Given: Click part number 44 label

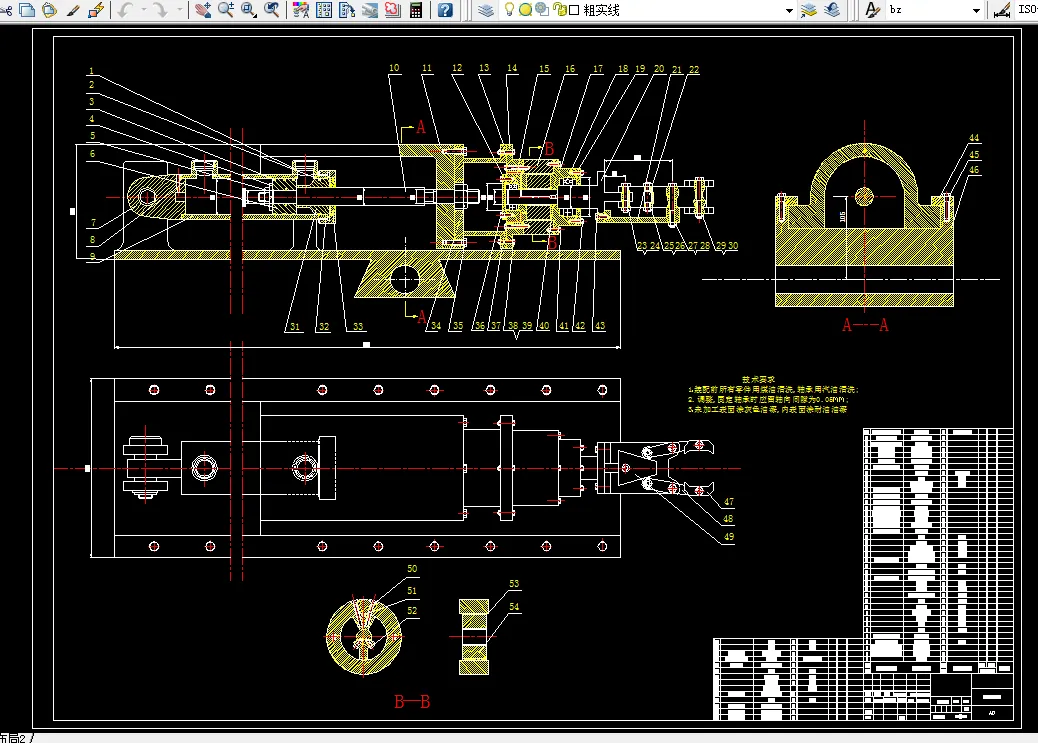Looking at the screenshot, I should 974,138.
